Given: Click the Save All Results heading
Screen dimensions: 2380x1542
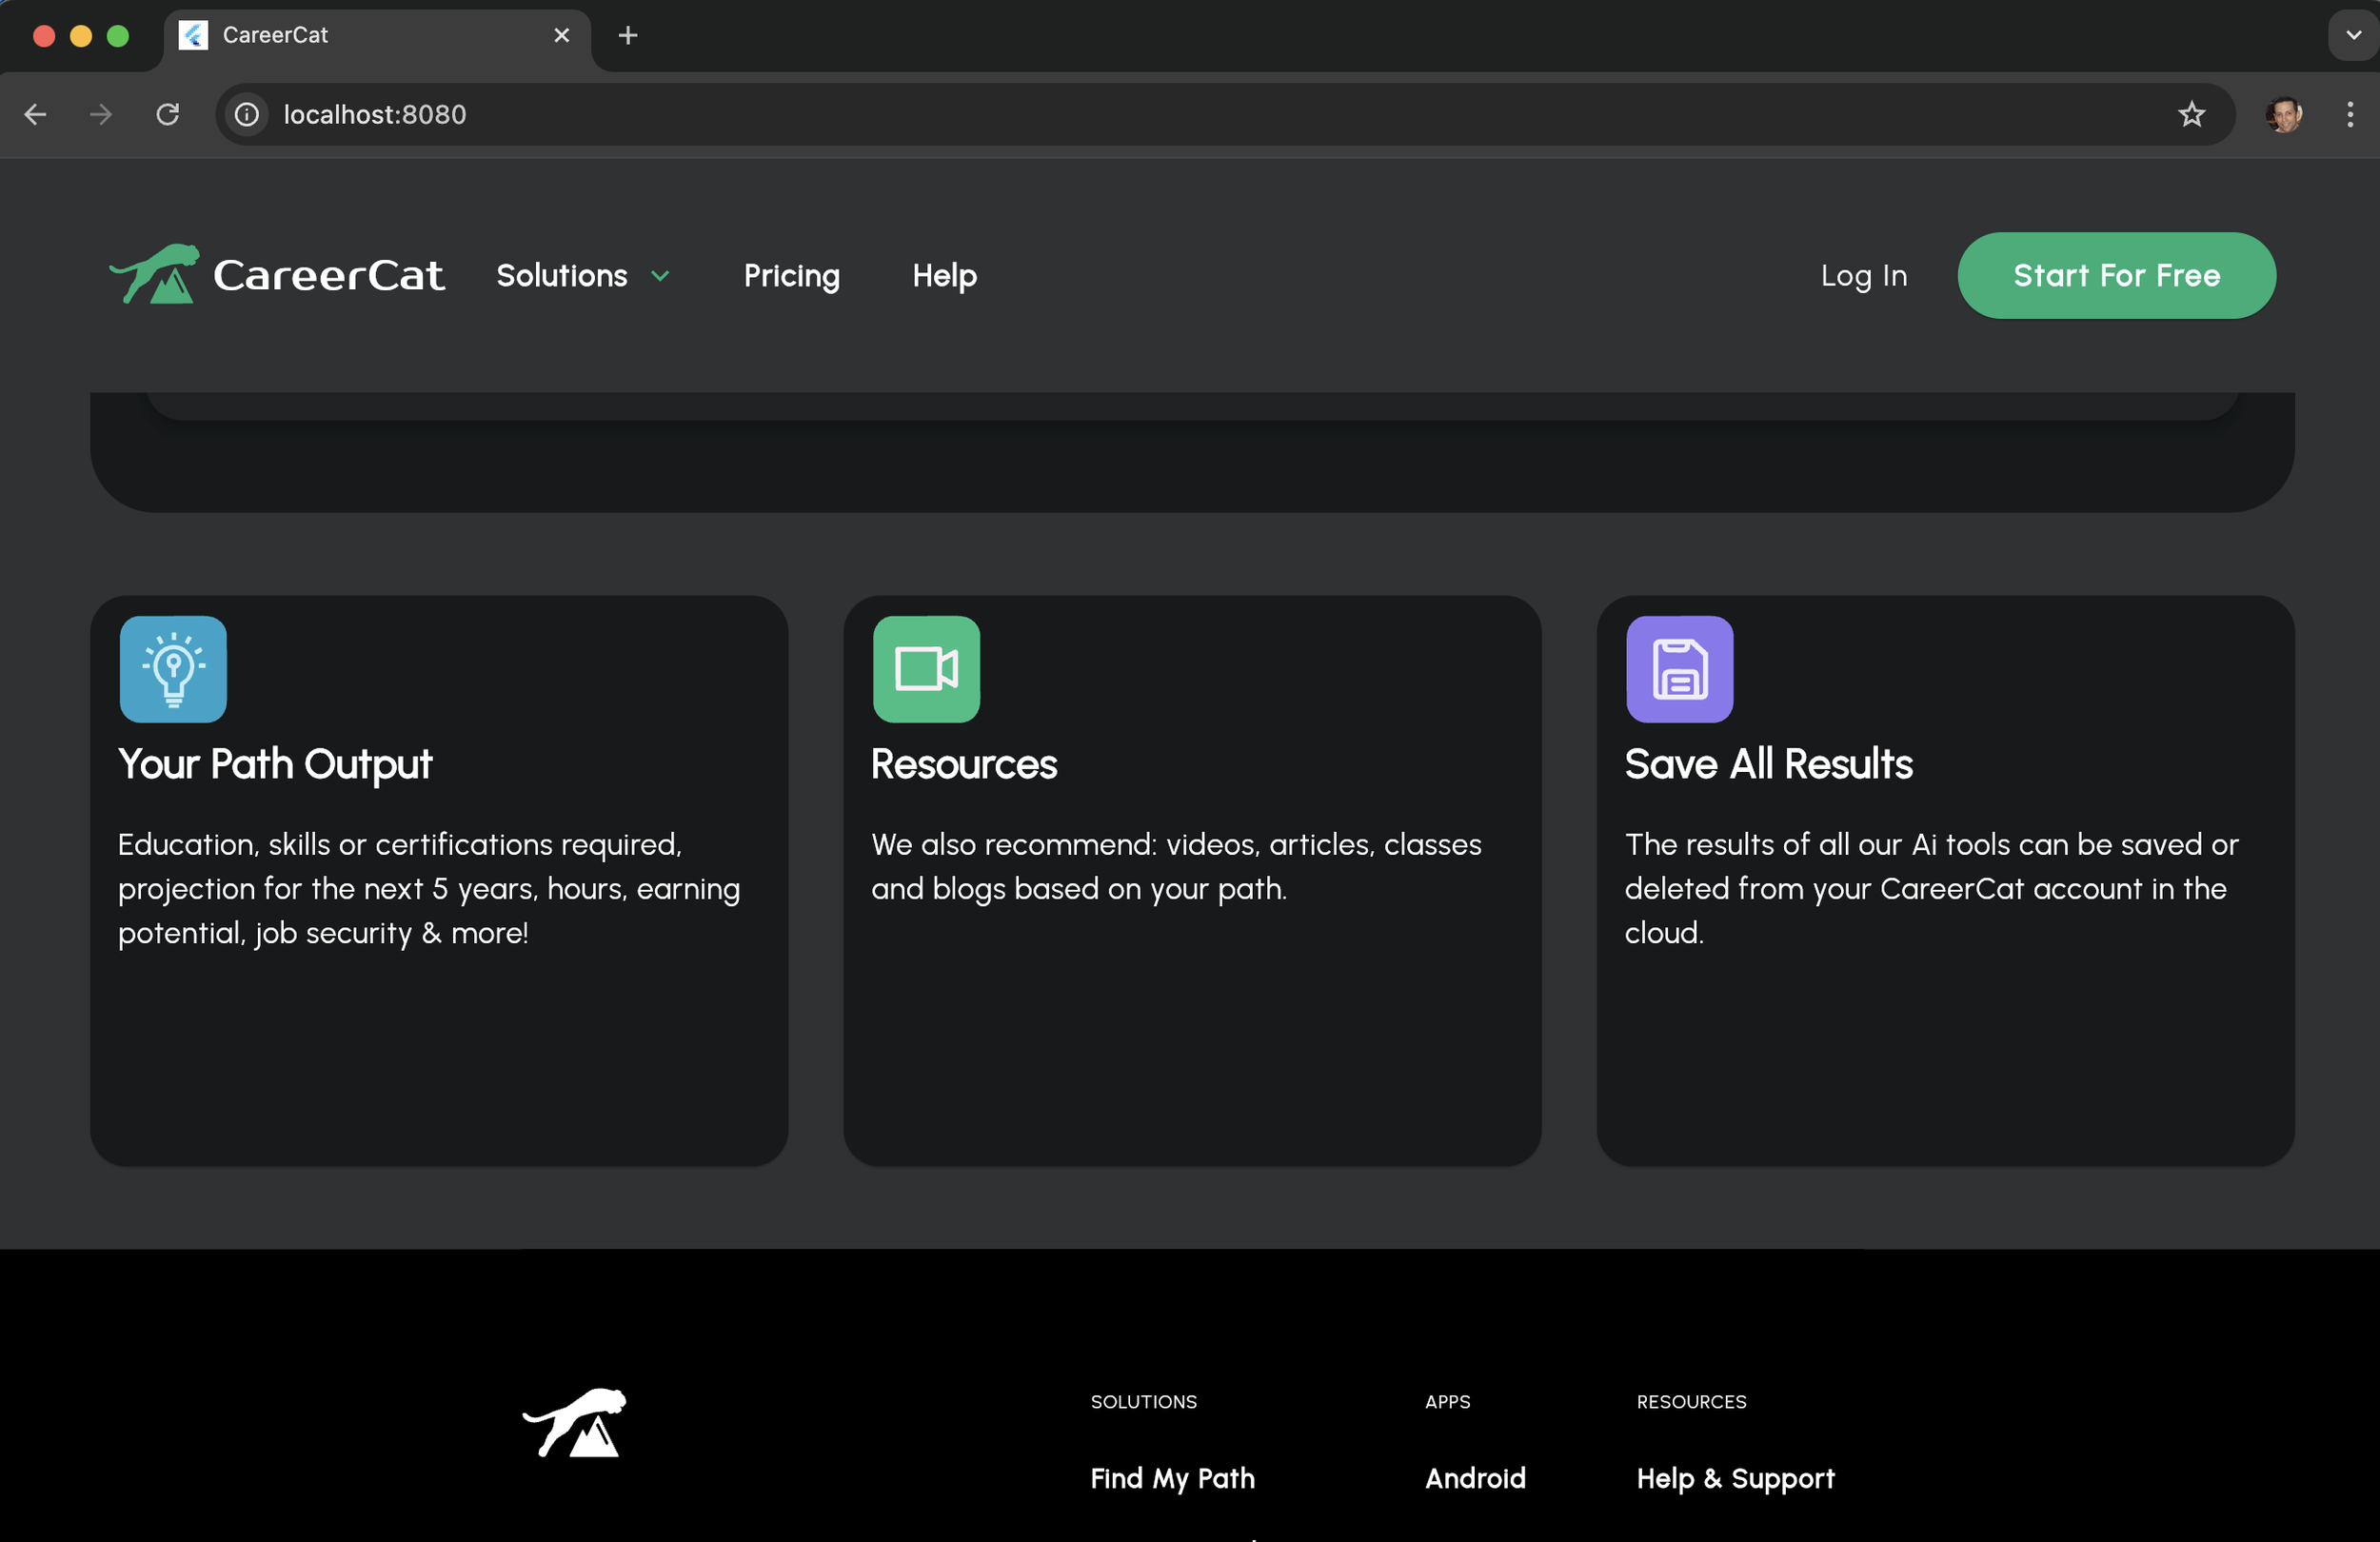Looking at the screenshot, I should tap(1768, 764).
